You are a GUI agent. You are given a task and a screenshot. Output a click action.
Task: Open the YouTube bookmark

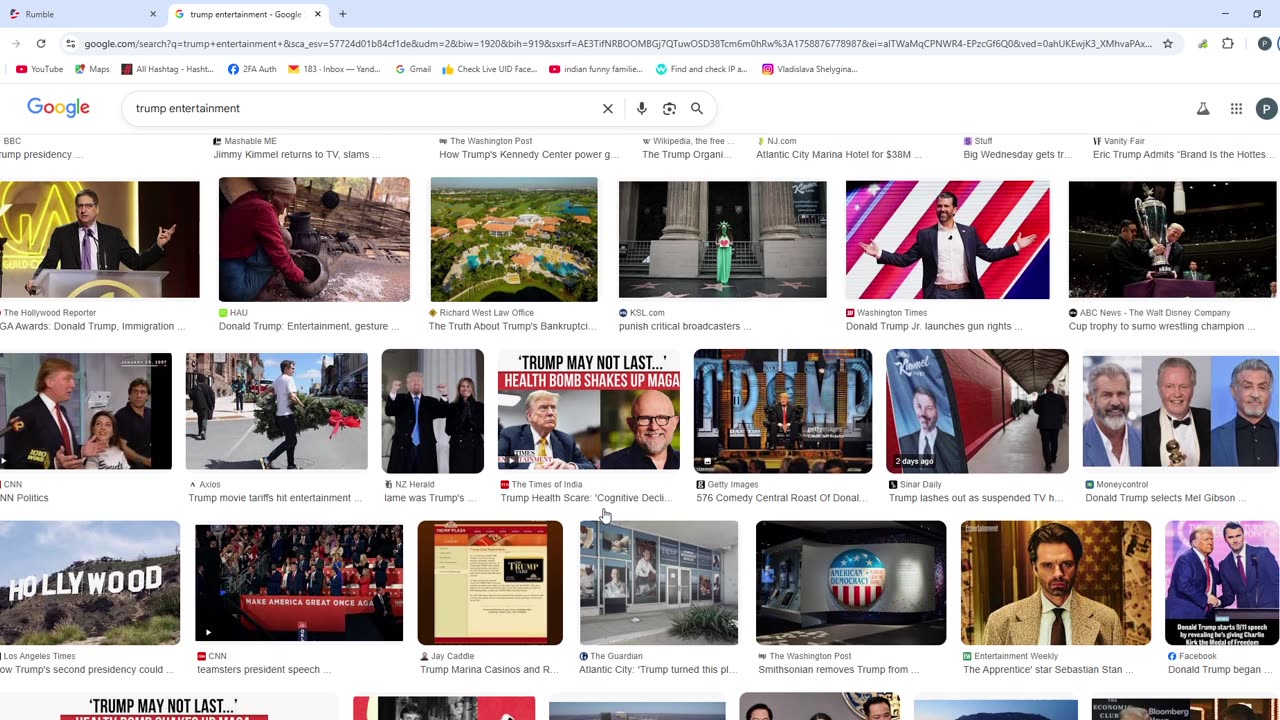(x=39, y=69)
